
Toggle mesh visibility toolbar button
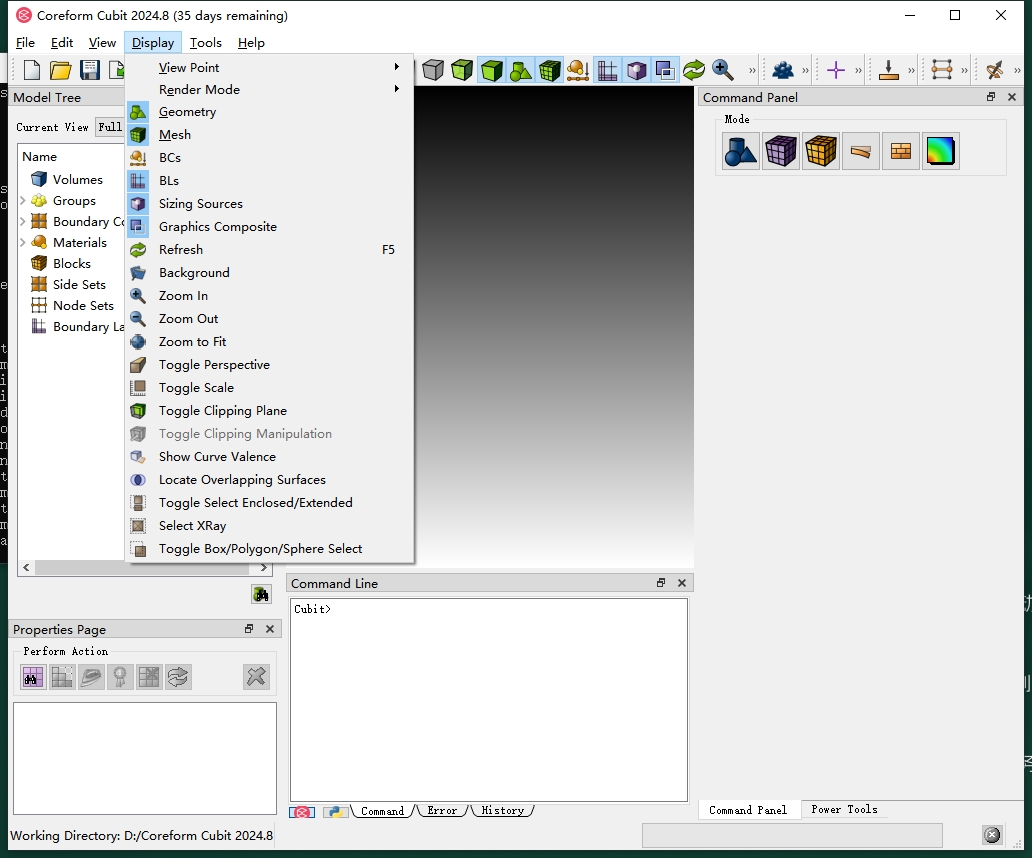click(x=550, y=70)
